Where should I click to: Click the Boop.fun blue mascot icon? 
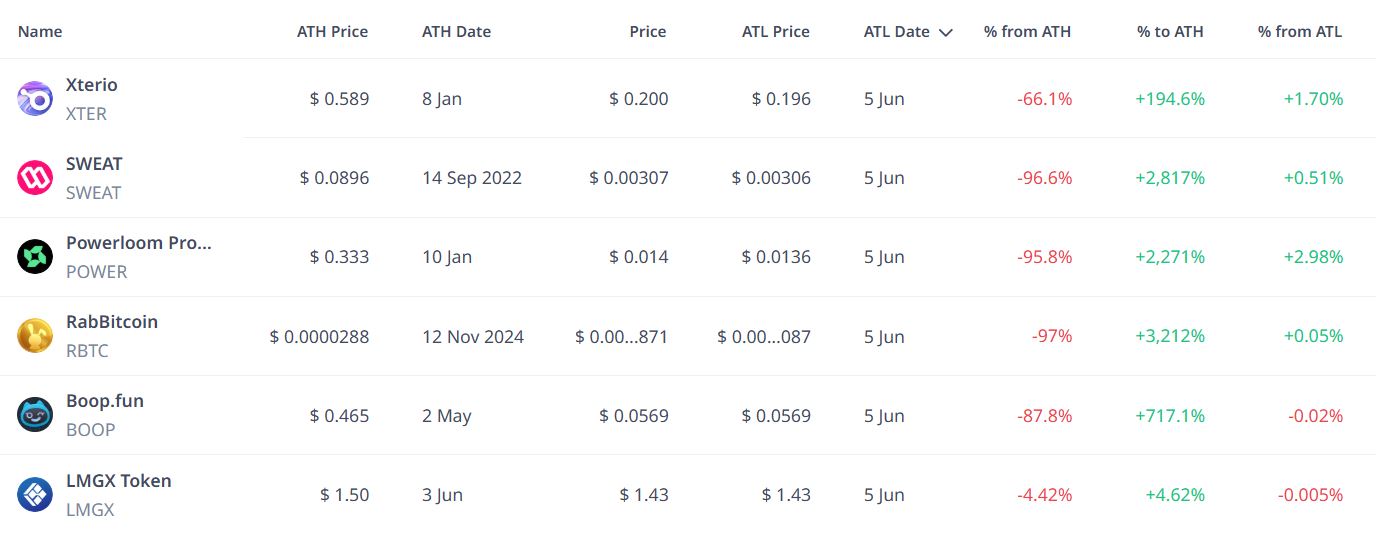pos(35,415)
